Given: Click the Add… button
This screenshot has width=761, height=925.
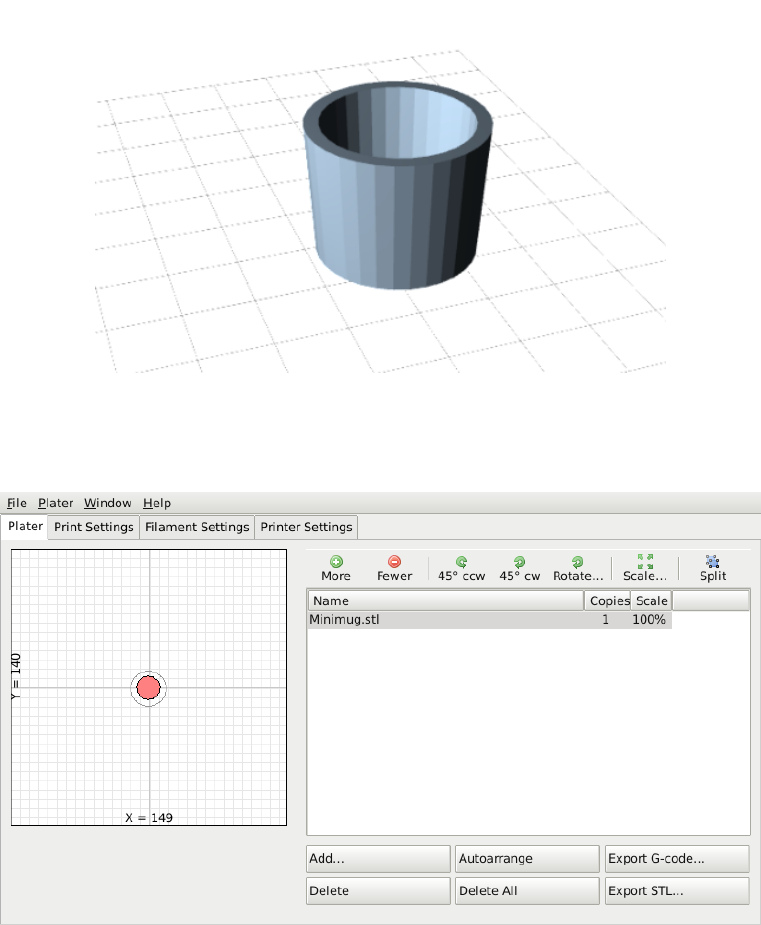Looking at the screenshot, I should (x=378, y=858).
